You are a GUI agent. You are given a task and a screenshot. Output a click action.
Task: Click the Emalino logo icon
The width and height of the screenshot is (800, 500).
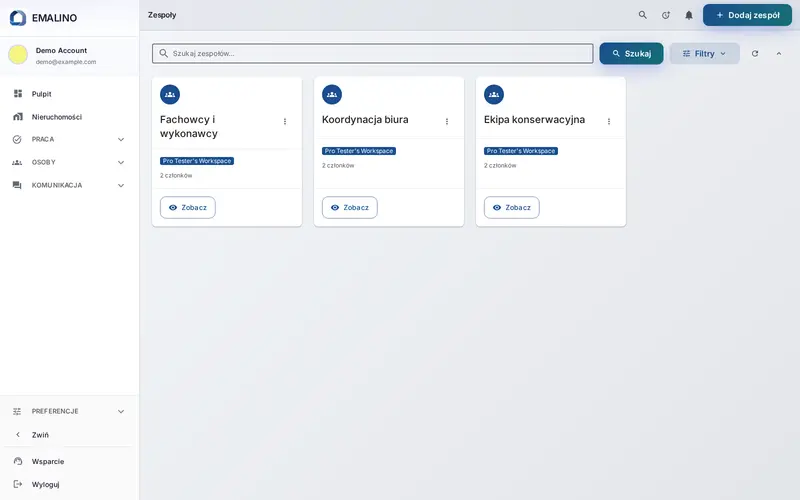point(18,18)
